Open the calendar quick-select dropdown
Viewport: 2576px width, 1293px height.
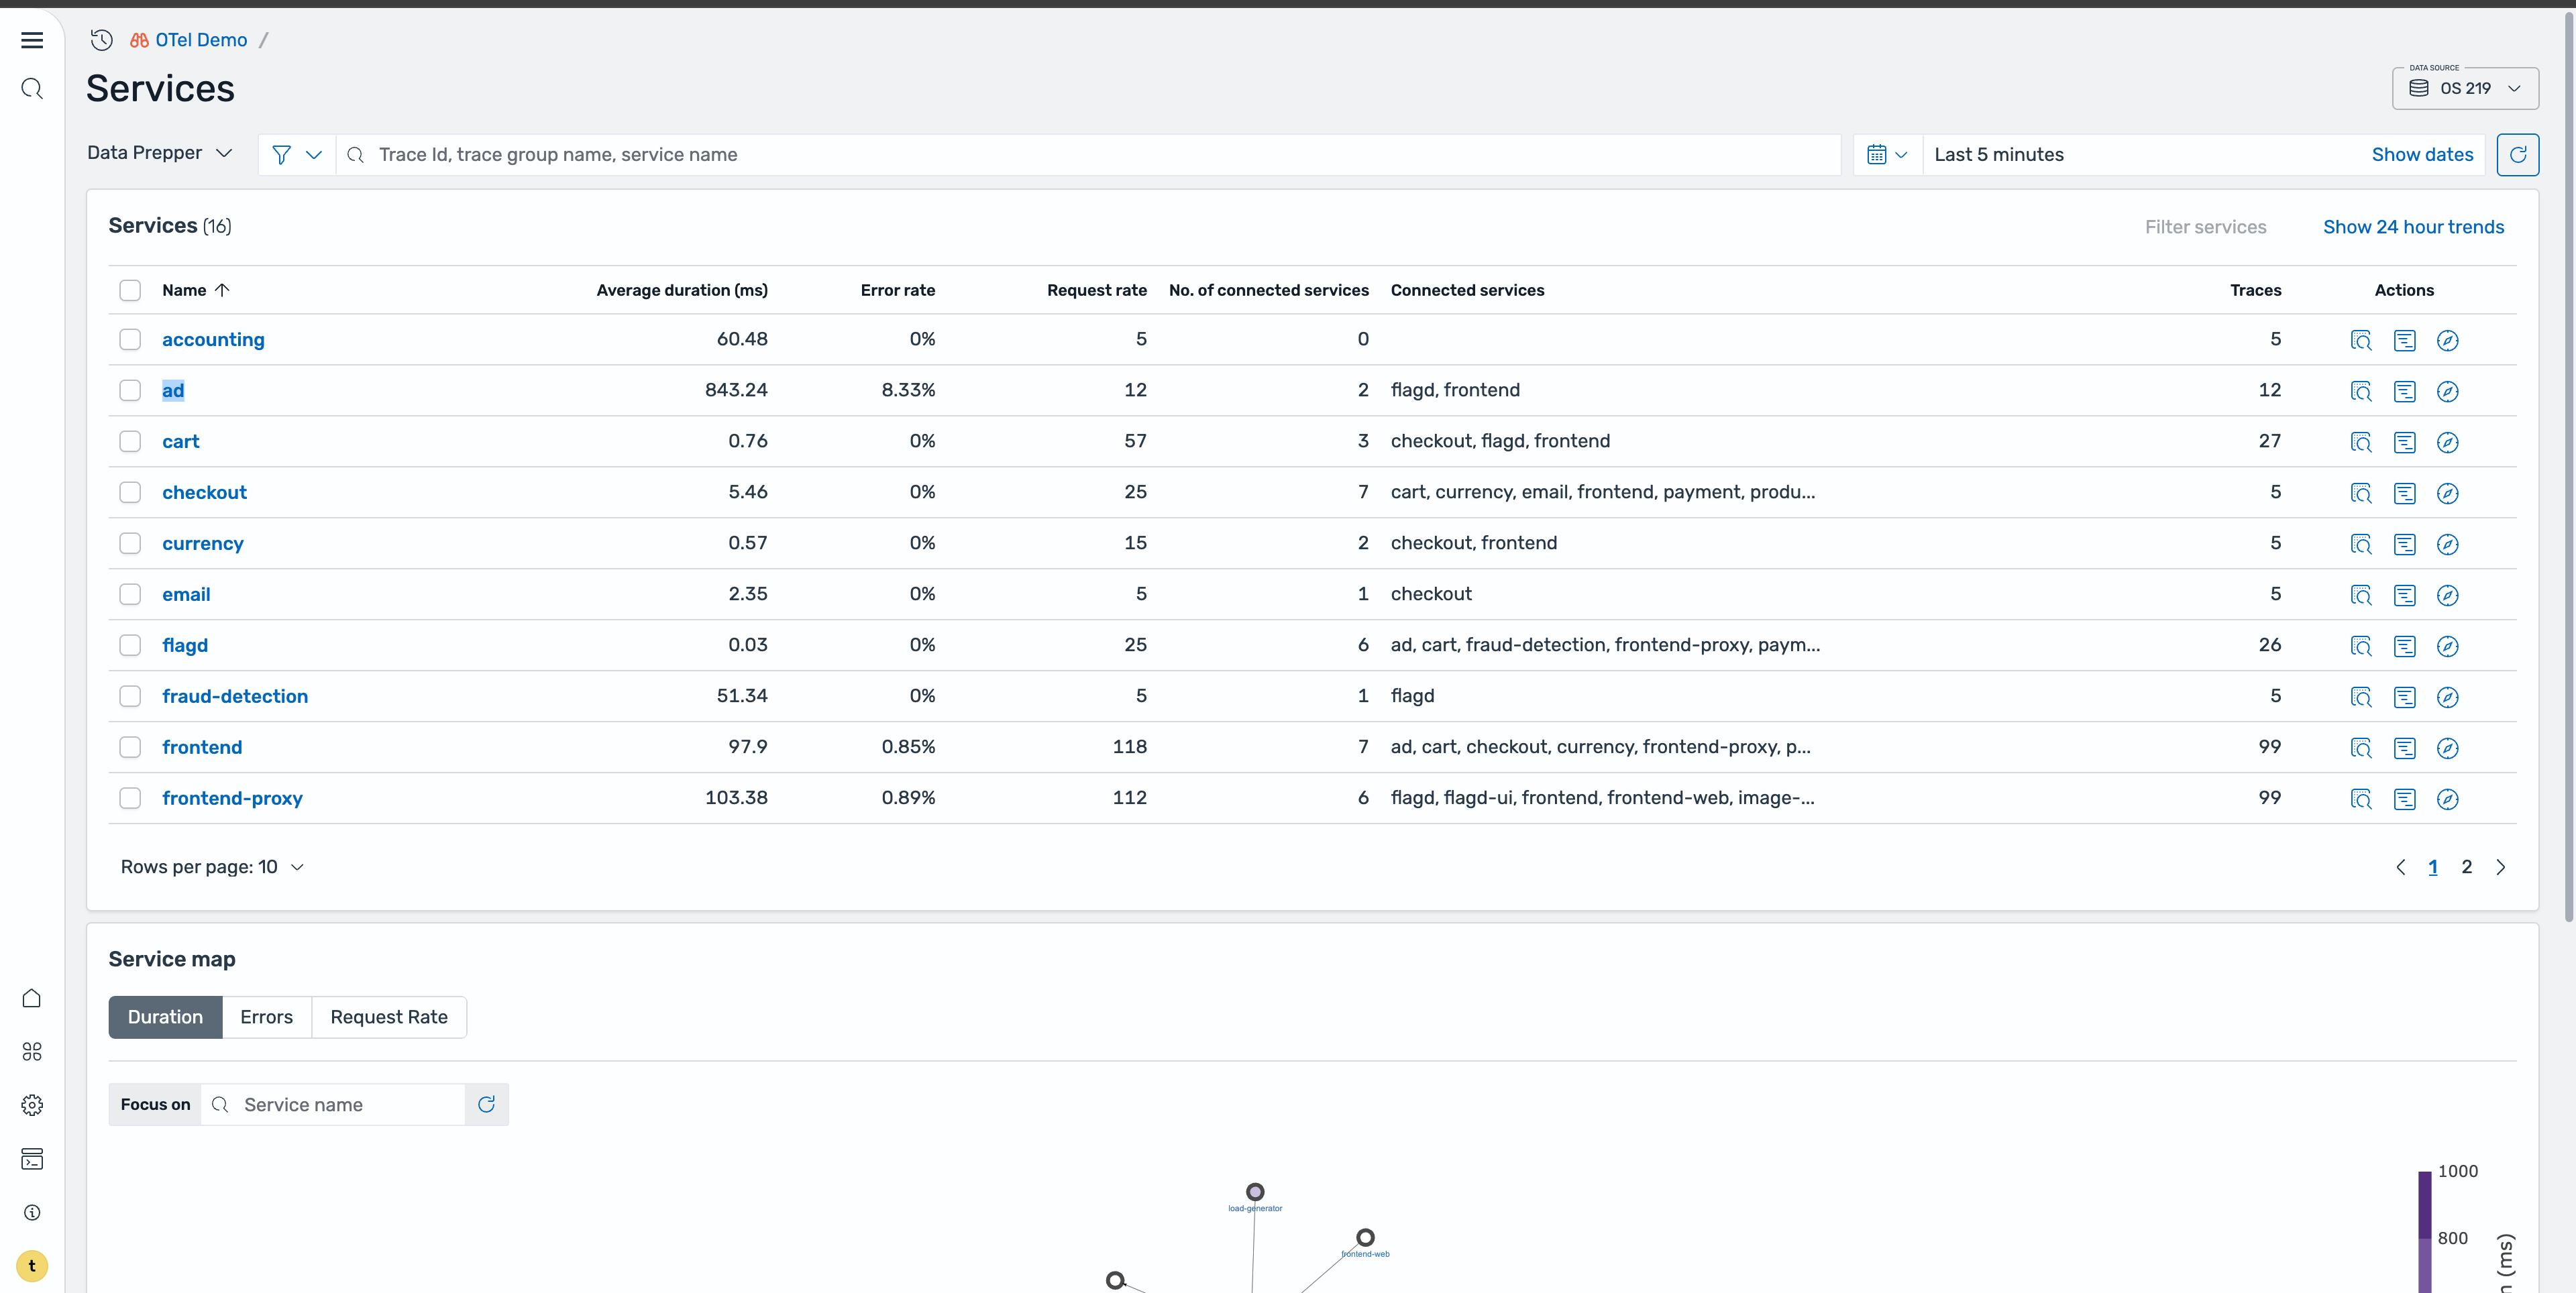coord(1887,155)
